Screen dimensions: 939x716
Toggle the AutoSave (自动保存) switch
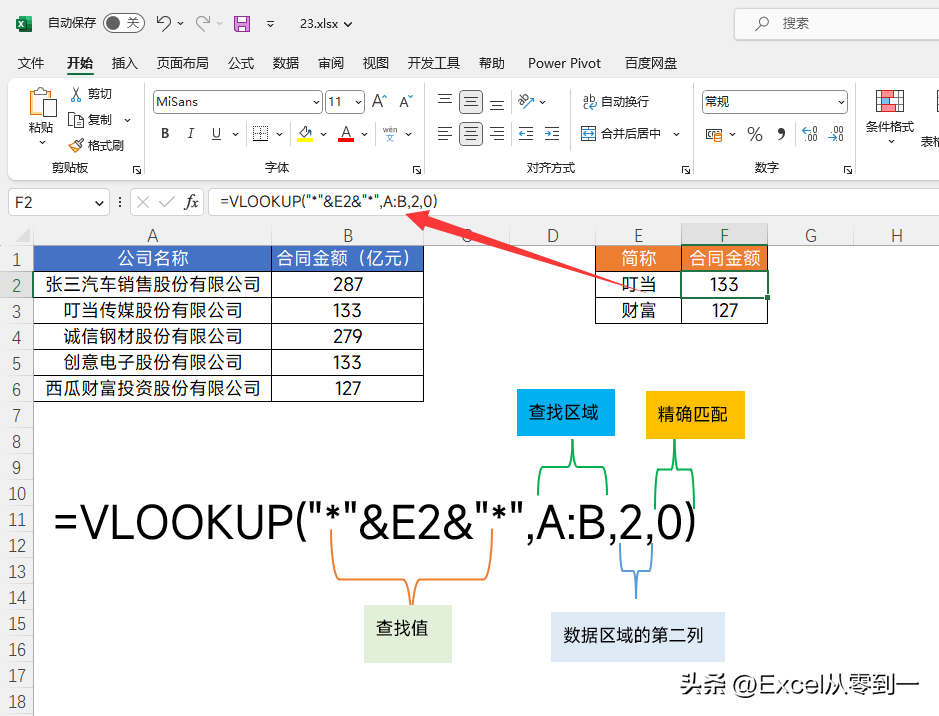pyautogui.click(x=124, y=23)
